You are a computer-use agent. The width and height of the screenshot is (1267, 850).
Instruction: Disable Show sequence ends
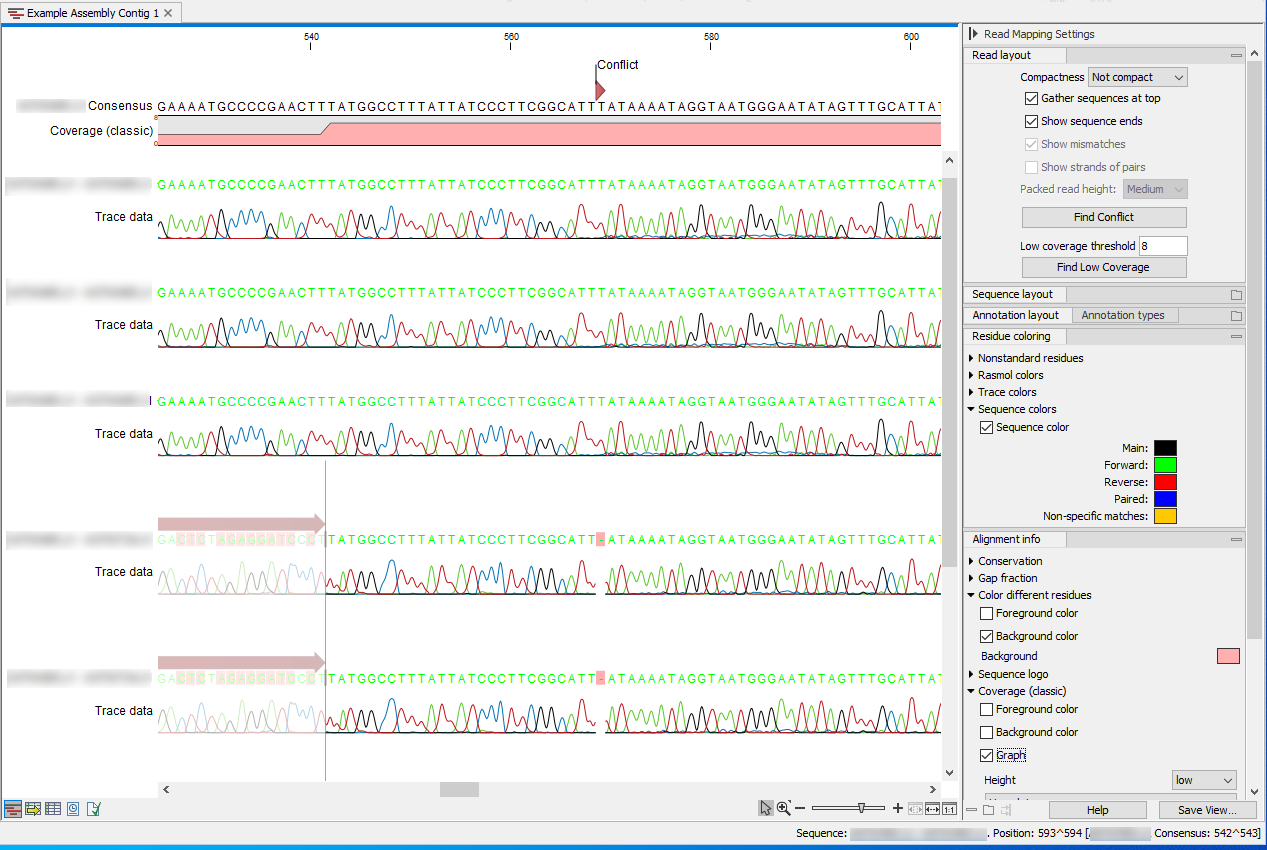tap(1031, 121)
